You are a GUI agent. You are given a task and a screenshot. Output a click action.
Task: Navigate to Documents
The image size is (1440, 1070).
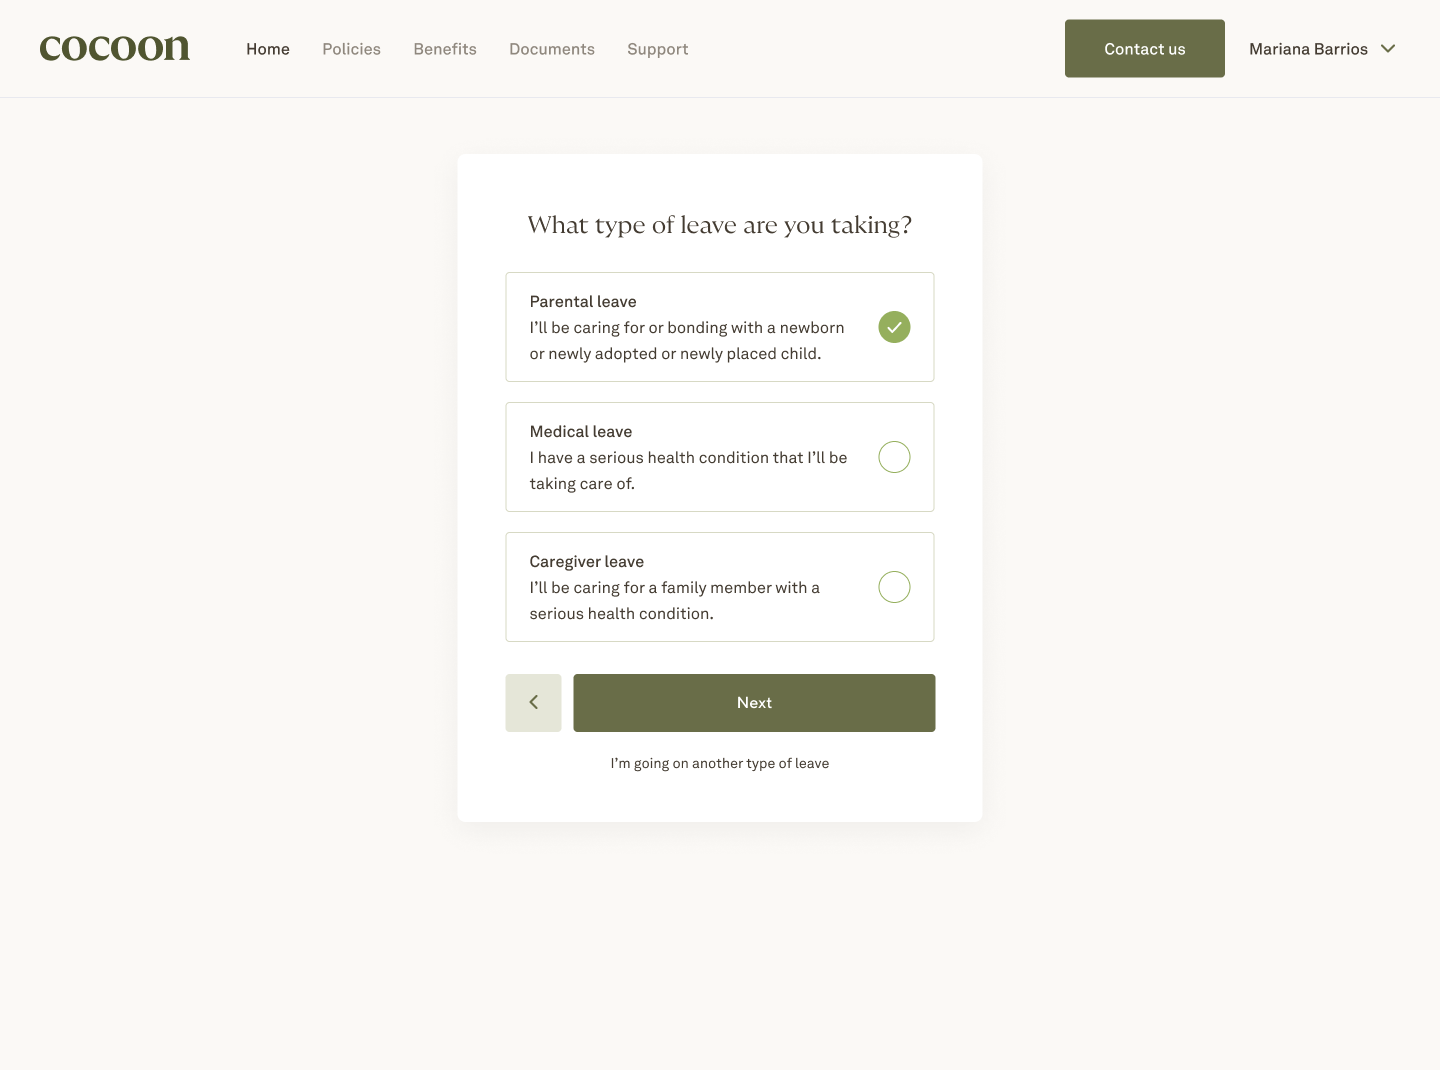coord(552,49)
